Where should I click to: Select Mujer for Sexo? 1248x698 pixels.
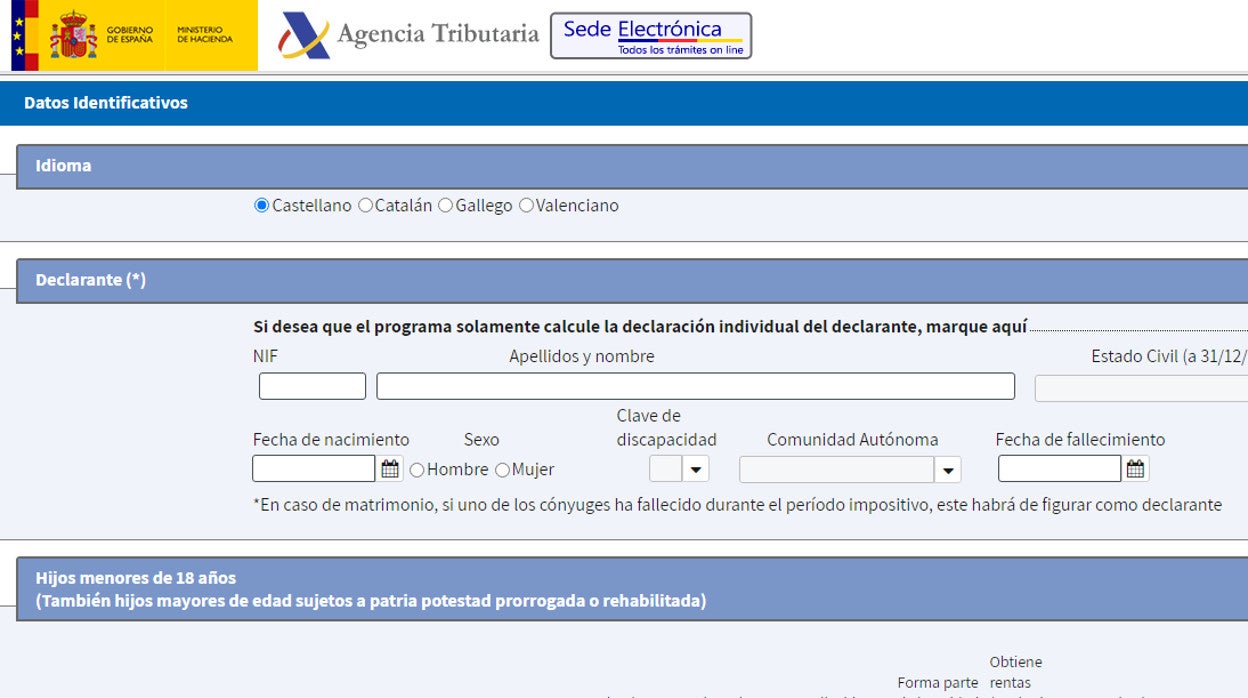coord(502,470)
